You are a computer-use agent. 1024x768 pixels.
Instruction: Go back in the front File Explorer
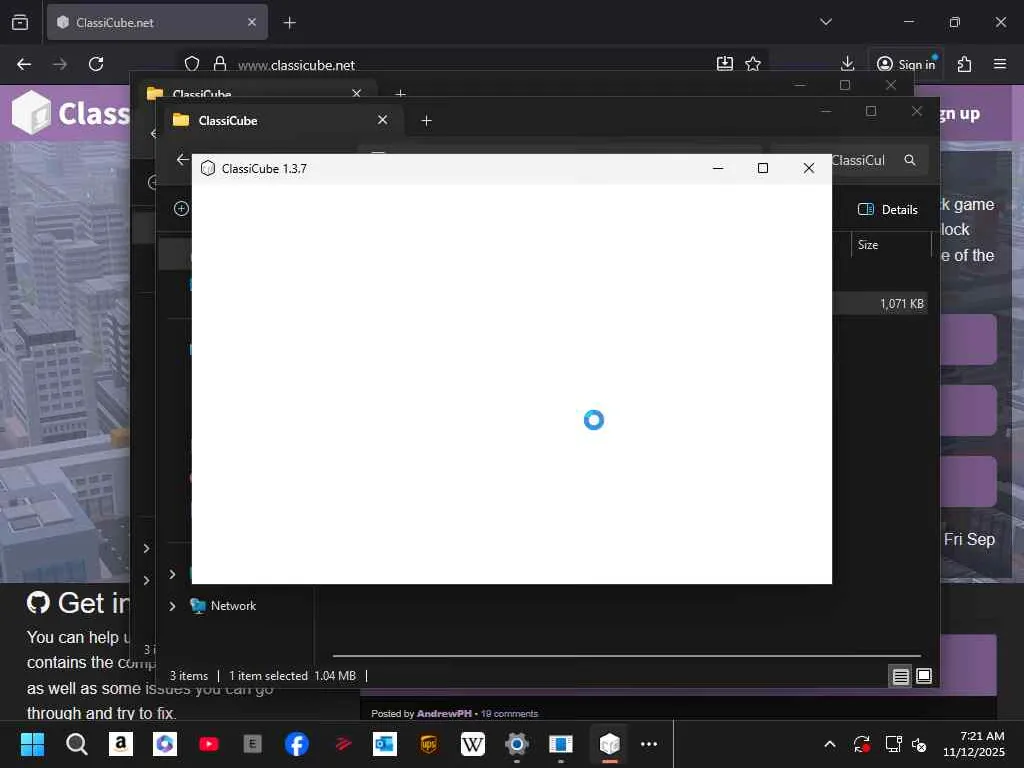pos(182,159)
